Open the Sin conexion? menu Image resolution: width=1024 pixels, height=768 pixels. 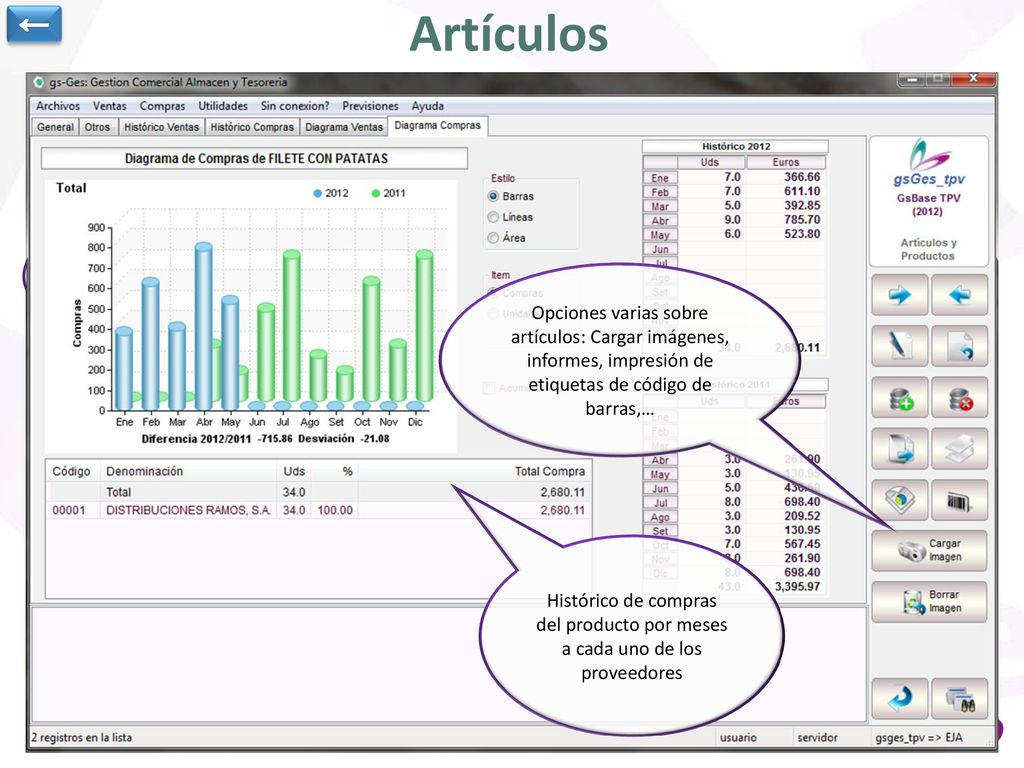pos(295,106)
